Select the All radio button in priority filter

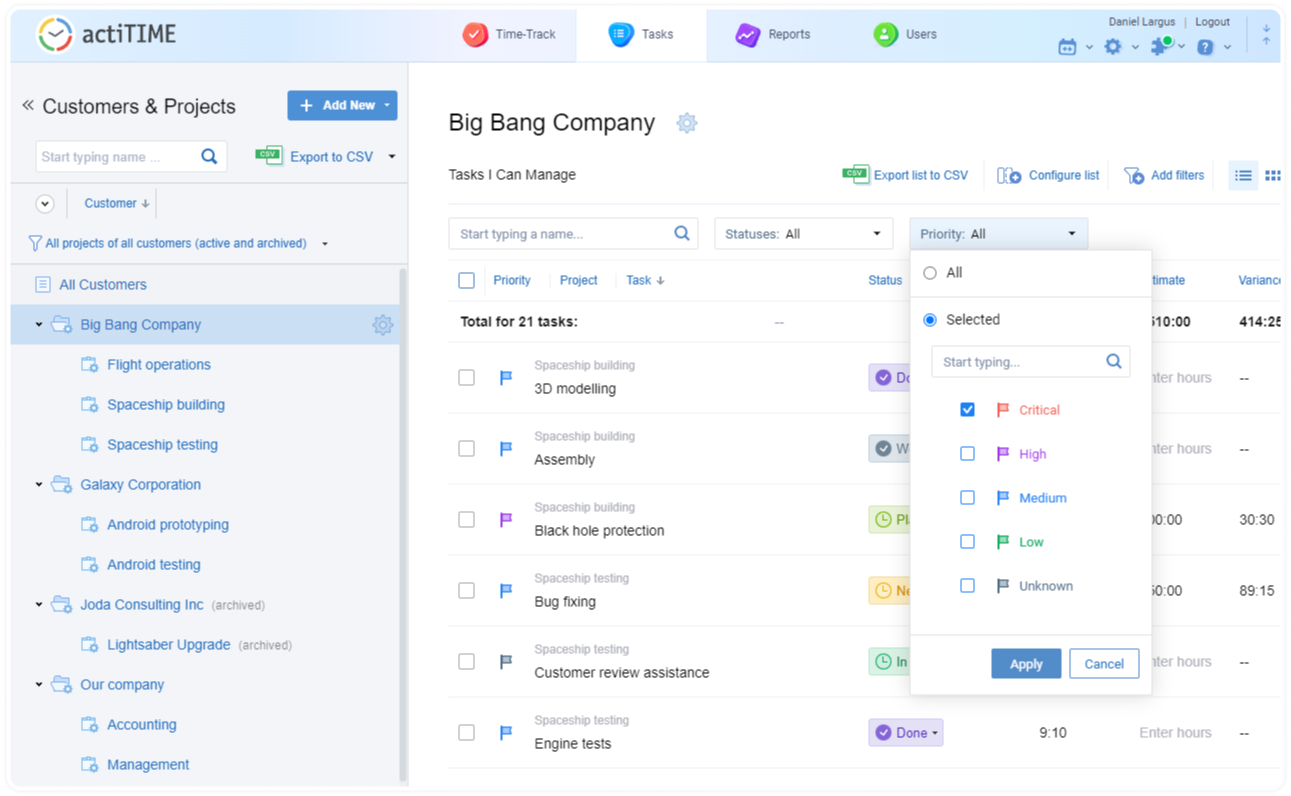click(930, 273)
